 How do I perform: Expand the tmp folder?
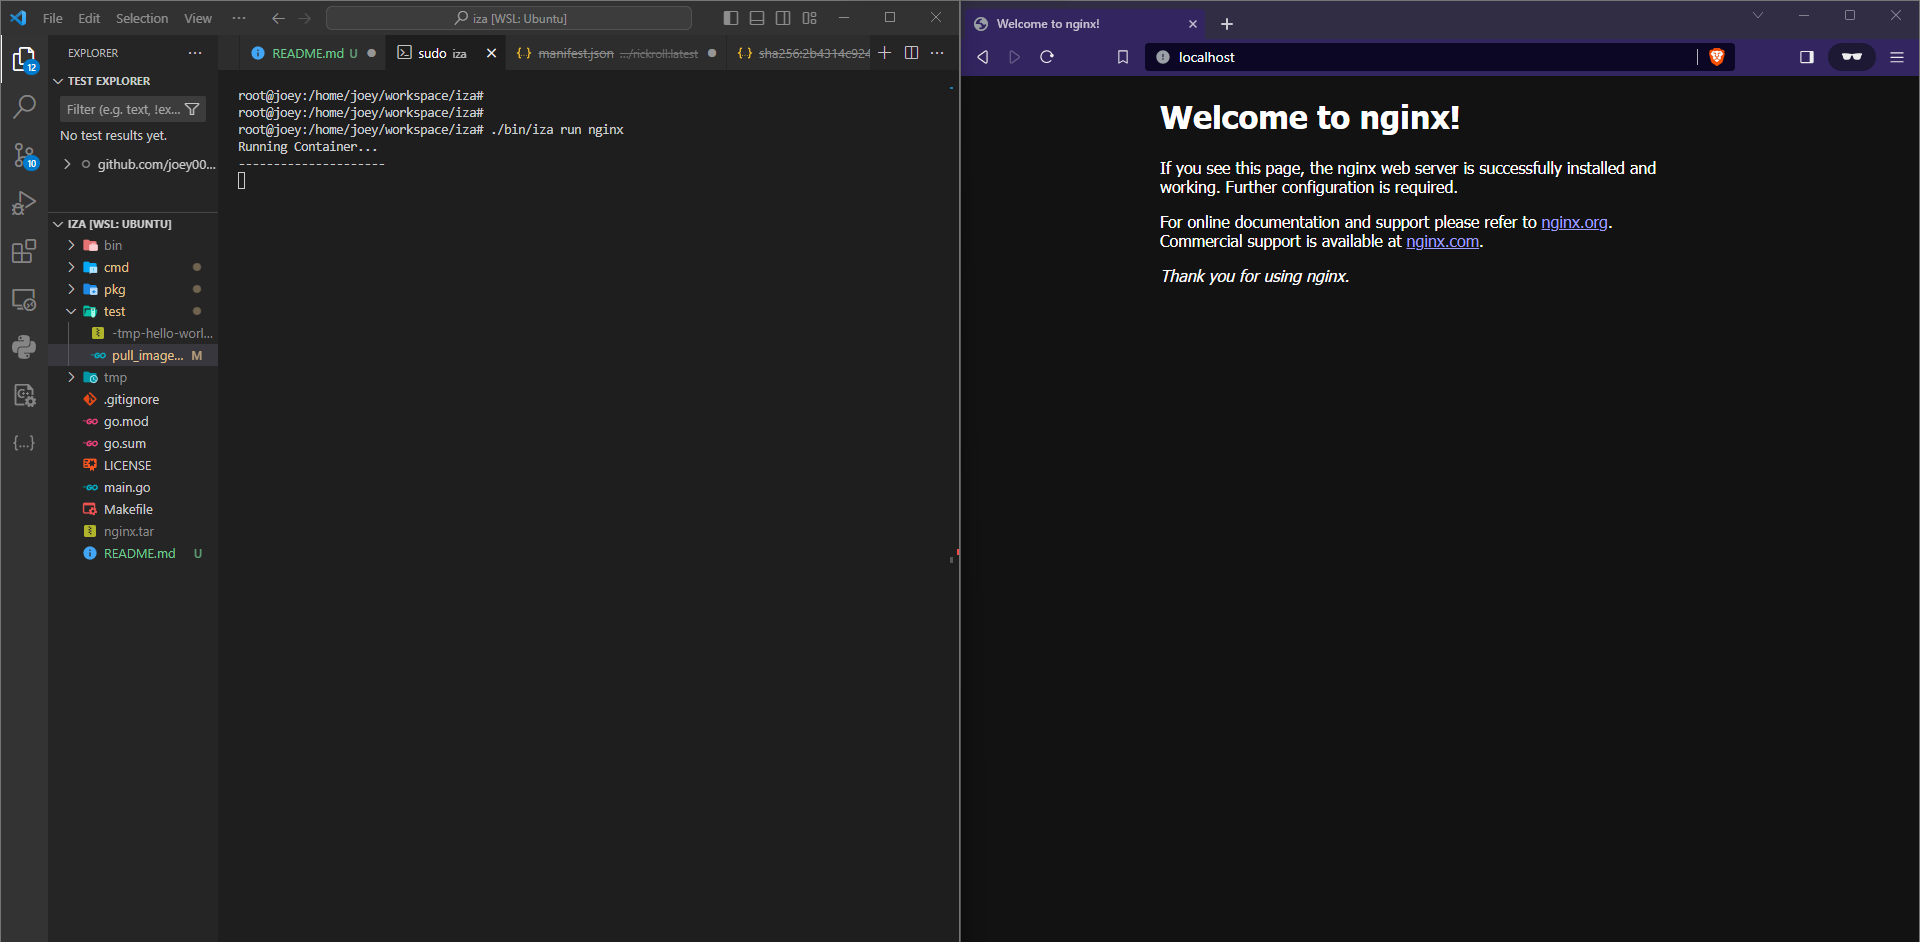71,377
